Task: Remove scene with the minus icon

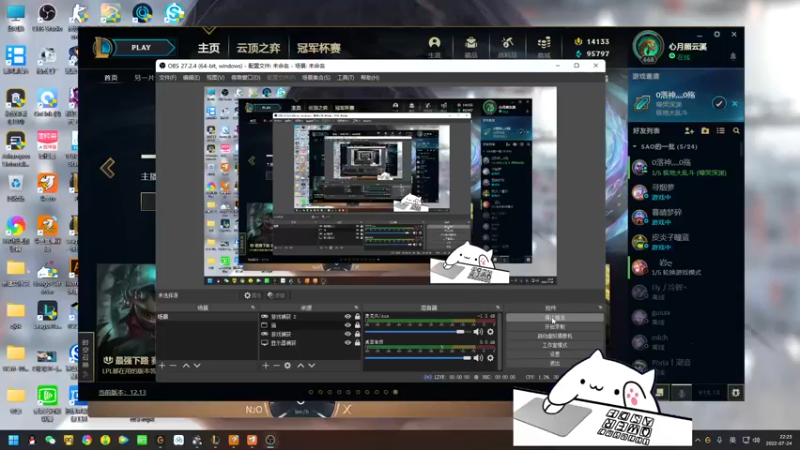Action: click(x=173, y=365)
